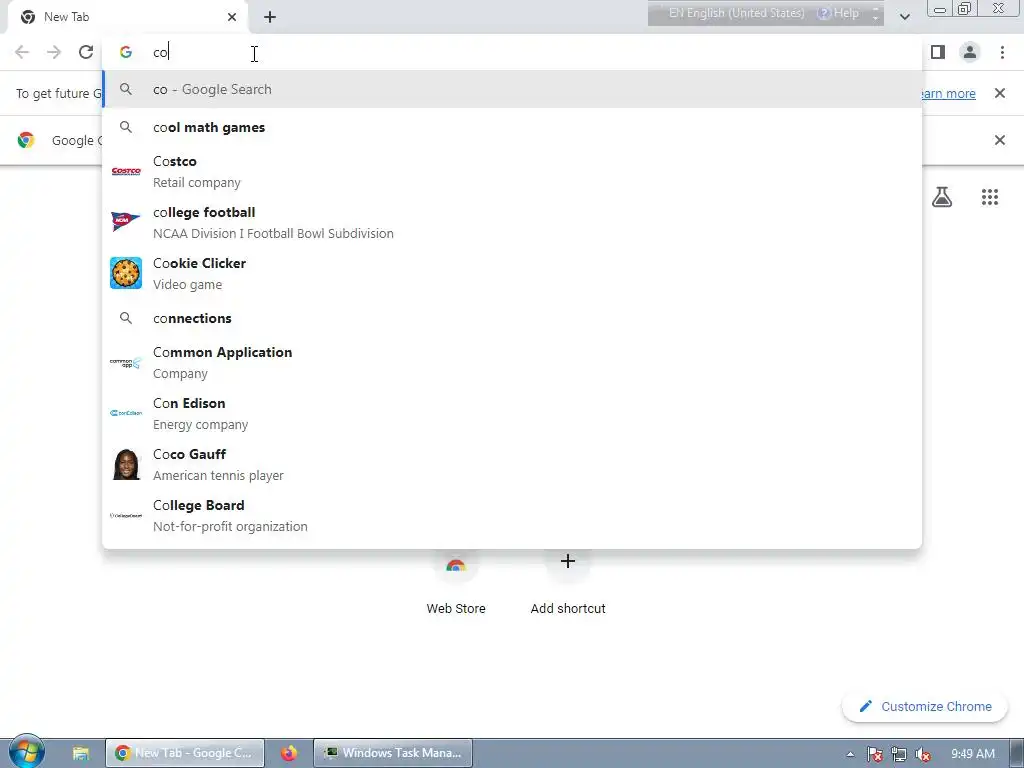
Task: Open the Learn more link
Action: tap(948, 93)
